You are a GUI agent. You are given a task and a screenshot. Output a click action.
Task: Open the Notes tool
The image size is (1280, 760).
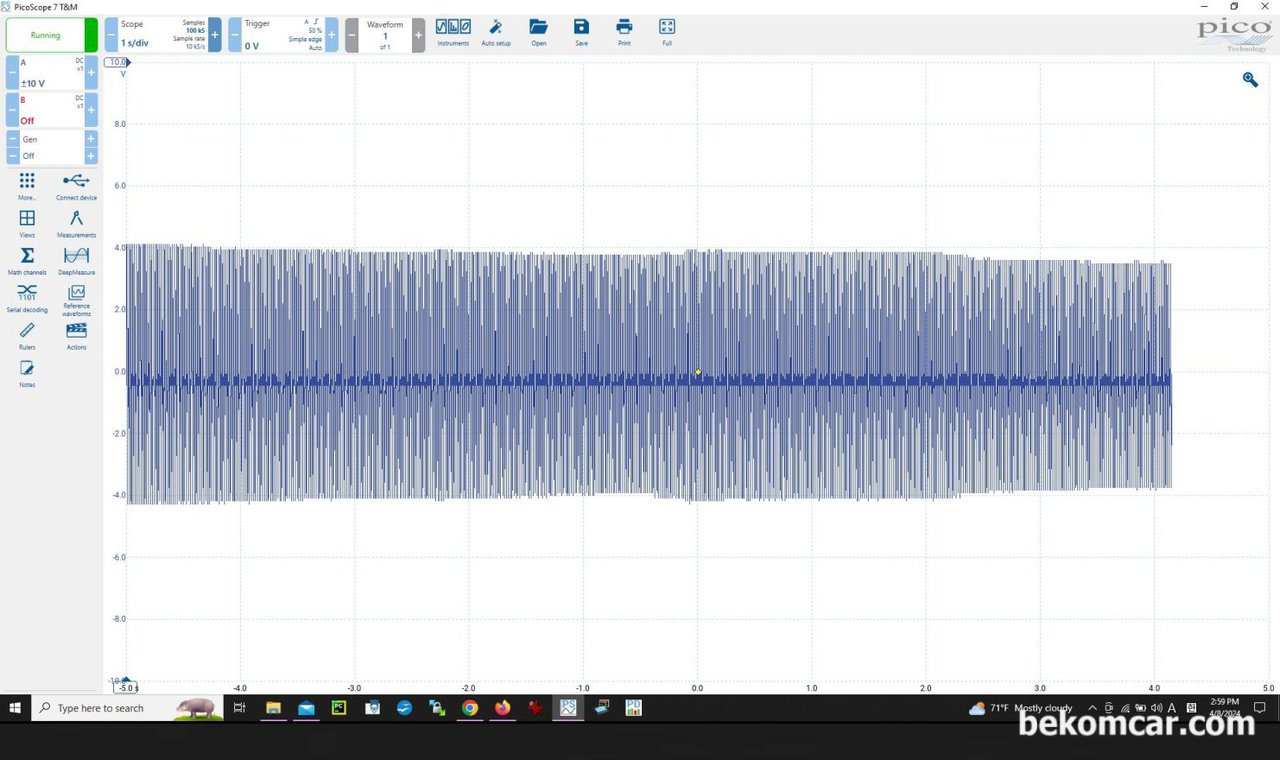click(27, 374)
